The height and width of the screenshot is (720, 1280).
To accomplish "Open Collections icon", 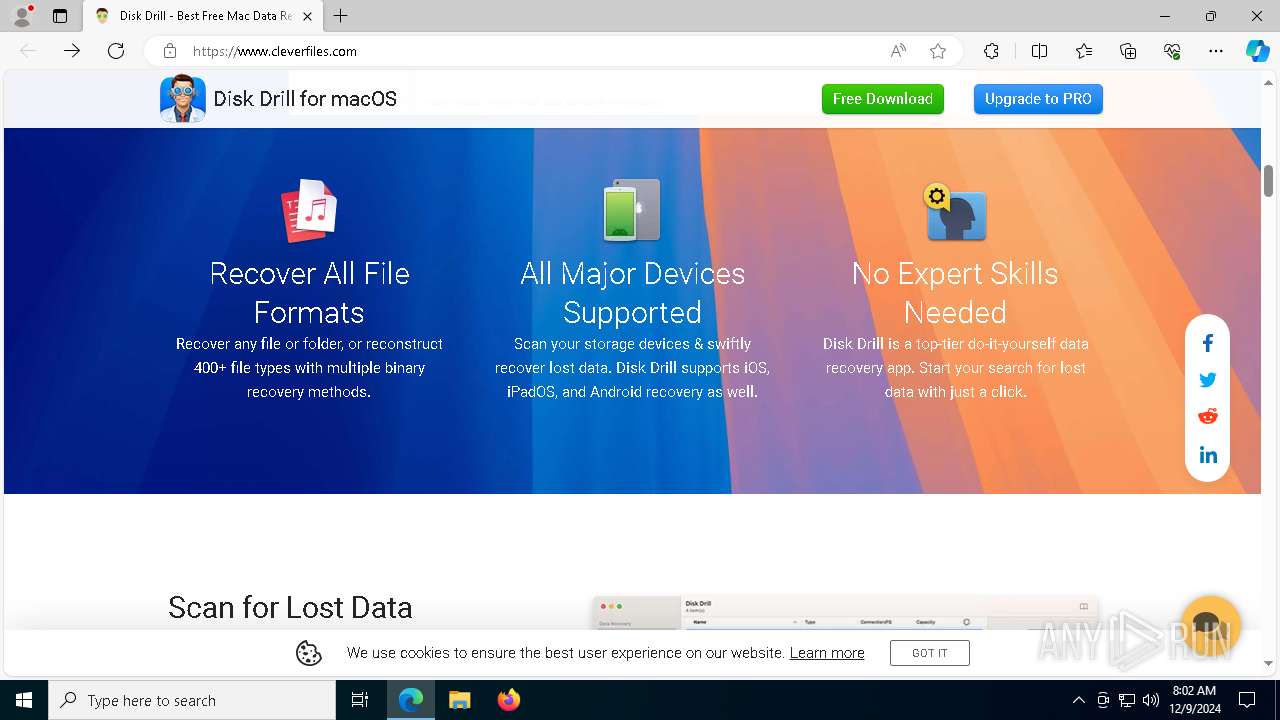I will [1128, 51].
